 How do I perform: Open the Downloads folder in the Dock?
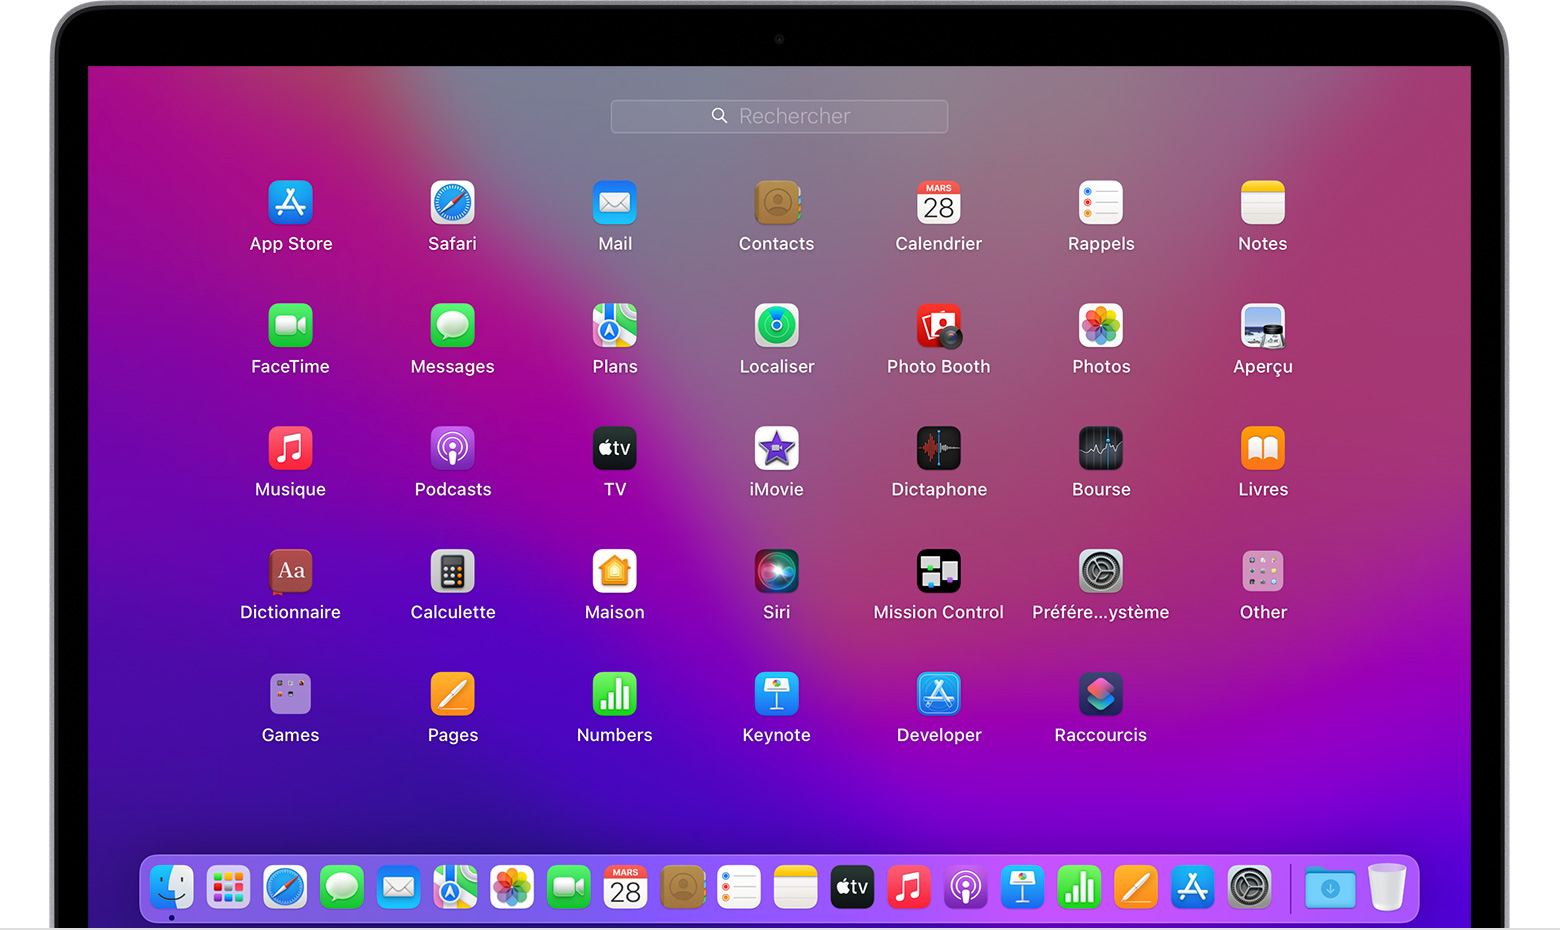[x=1329, y=887]
